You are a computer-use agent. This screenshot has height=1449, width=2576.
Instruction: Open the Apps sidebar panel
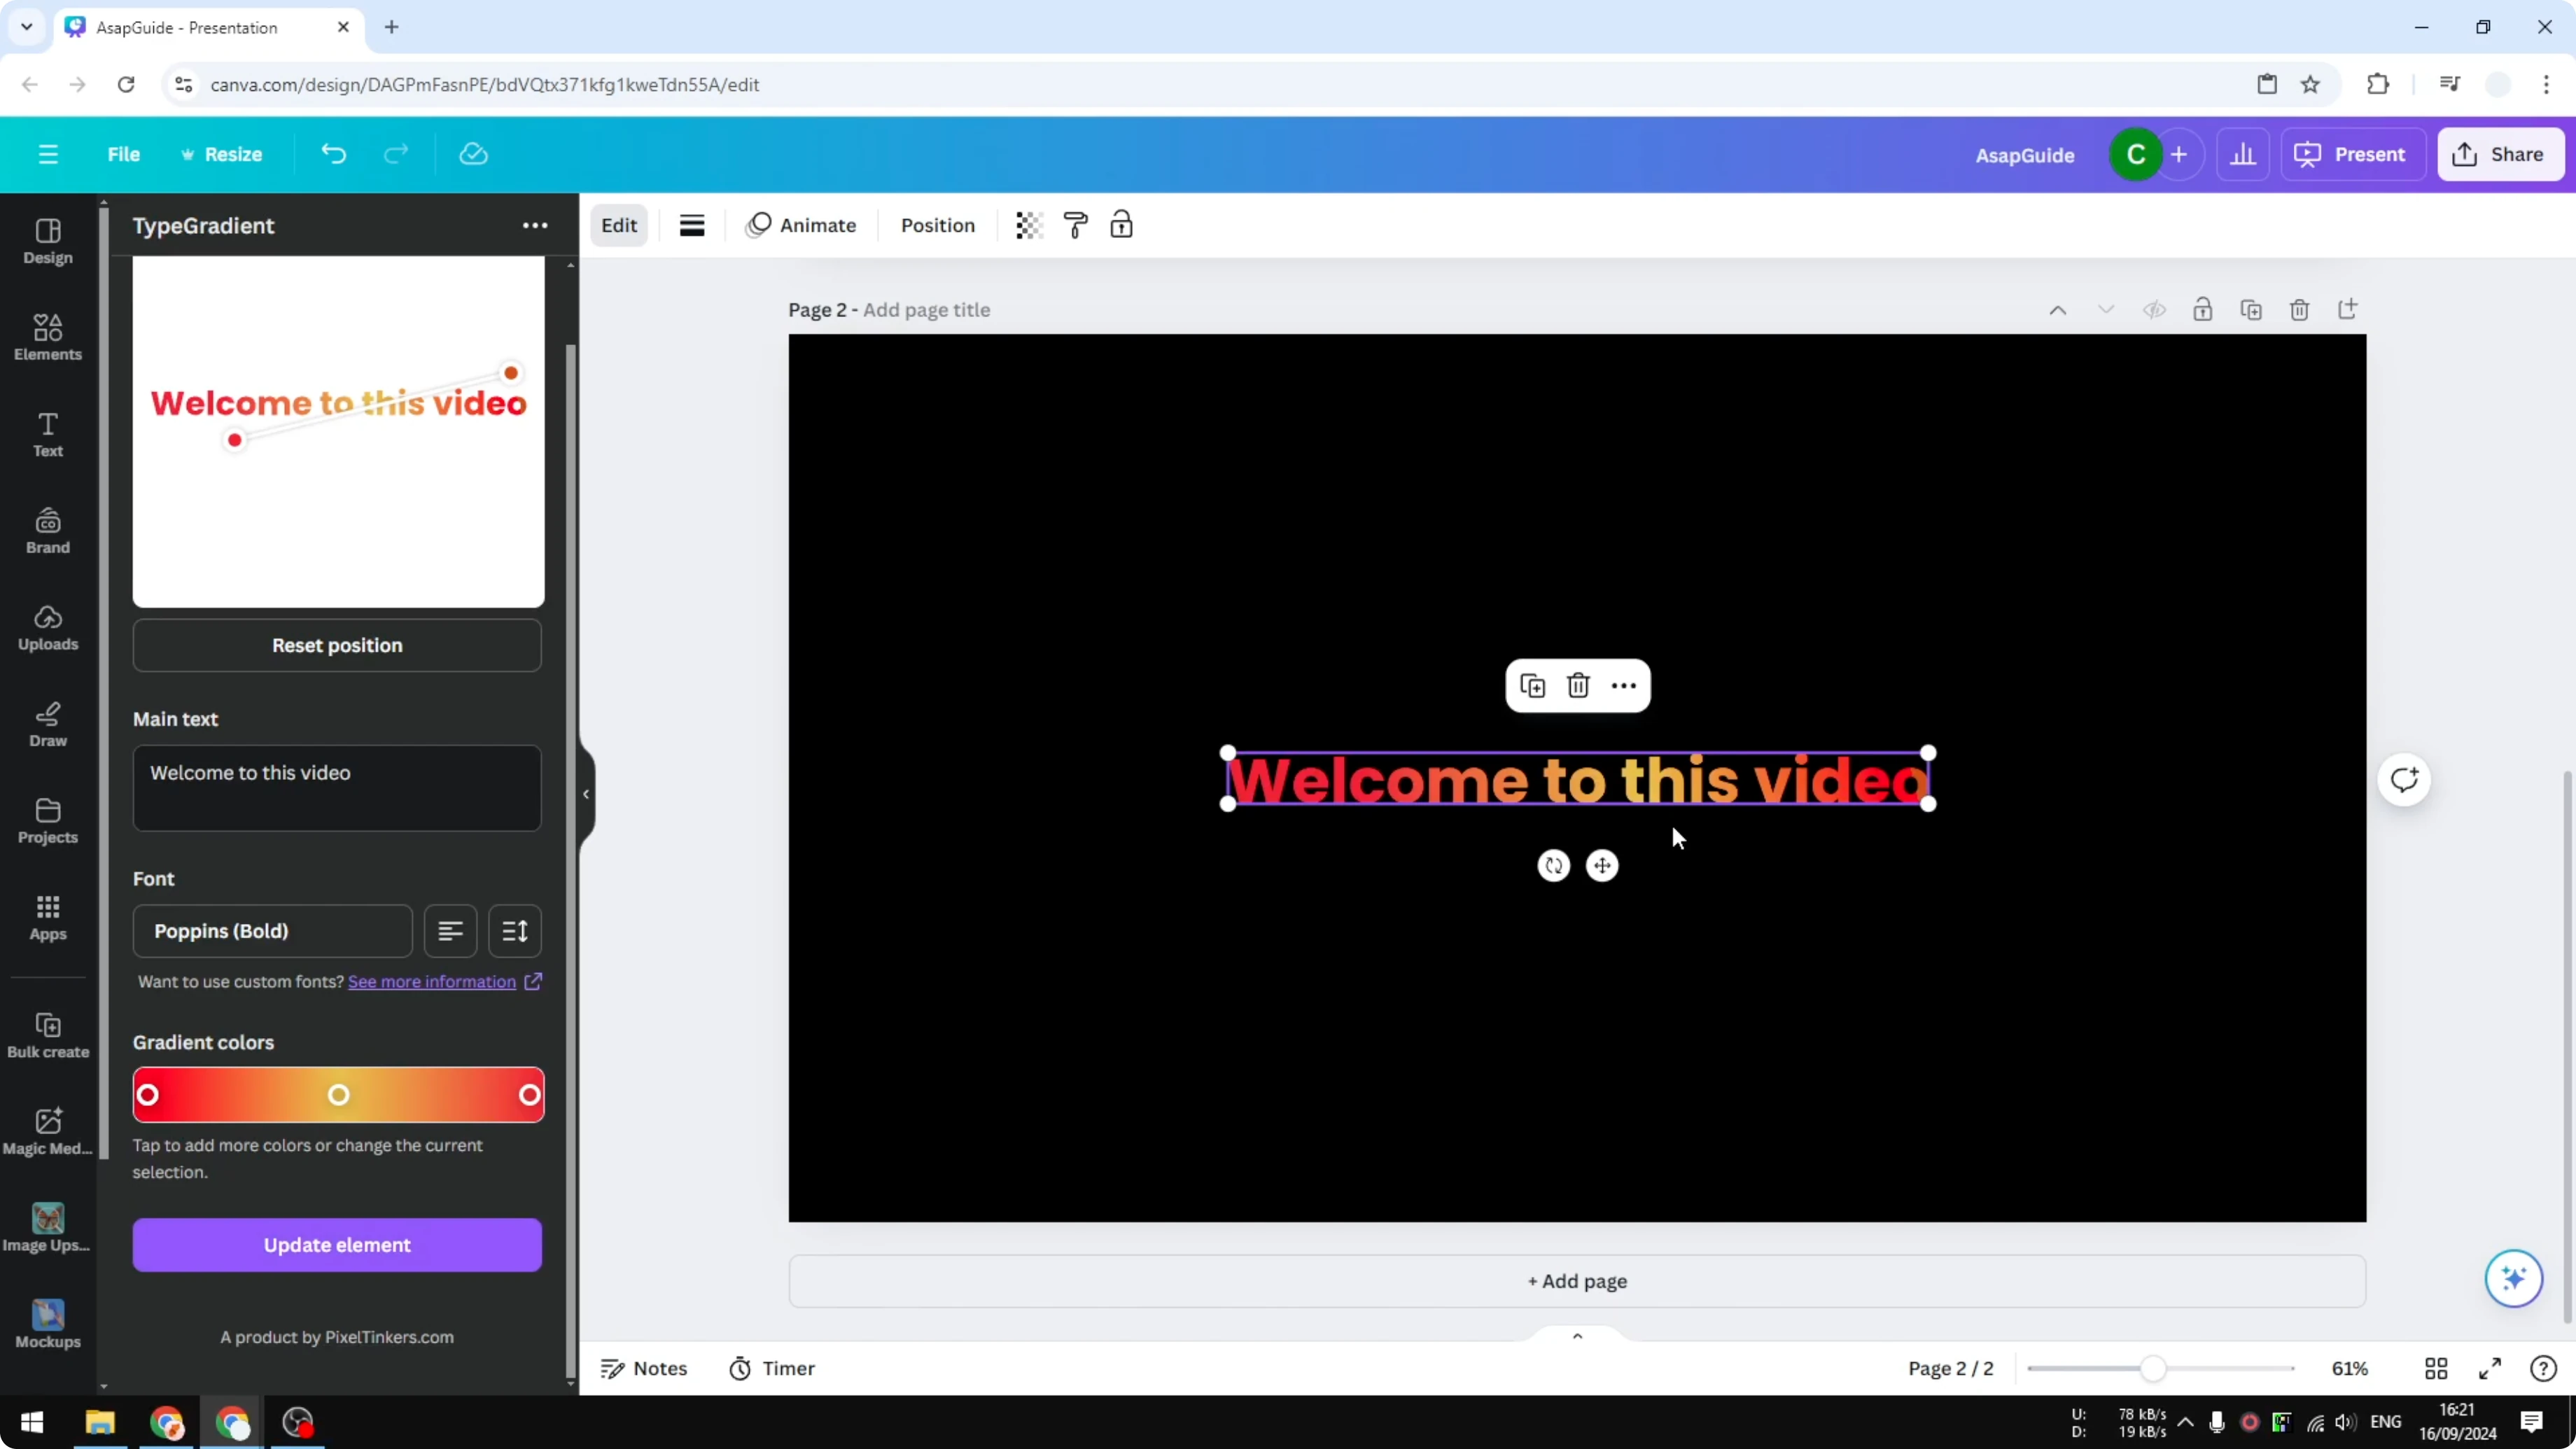[x=48, y=918]
